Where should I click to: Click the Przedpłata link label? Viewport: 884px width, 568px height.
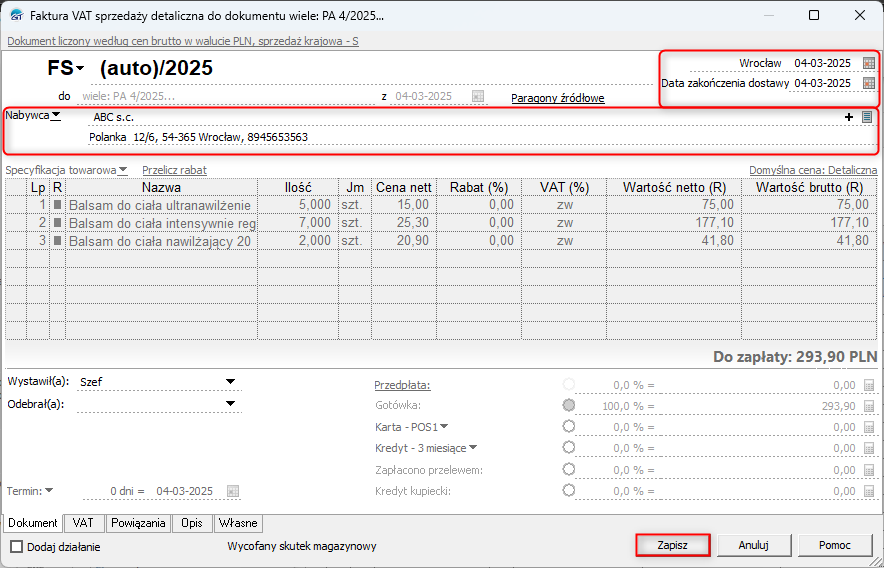402,385
